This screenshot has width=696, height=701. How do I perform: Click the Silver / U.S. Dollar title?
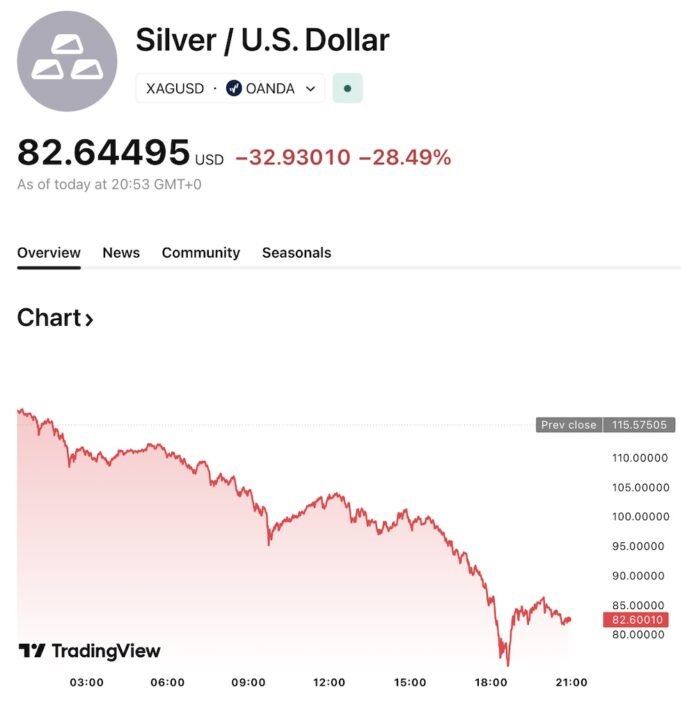point(262,39)
